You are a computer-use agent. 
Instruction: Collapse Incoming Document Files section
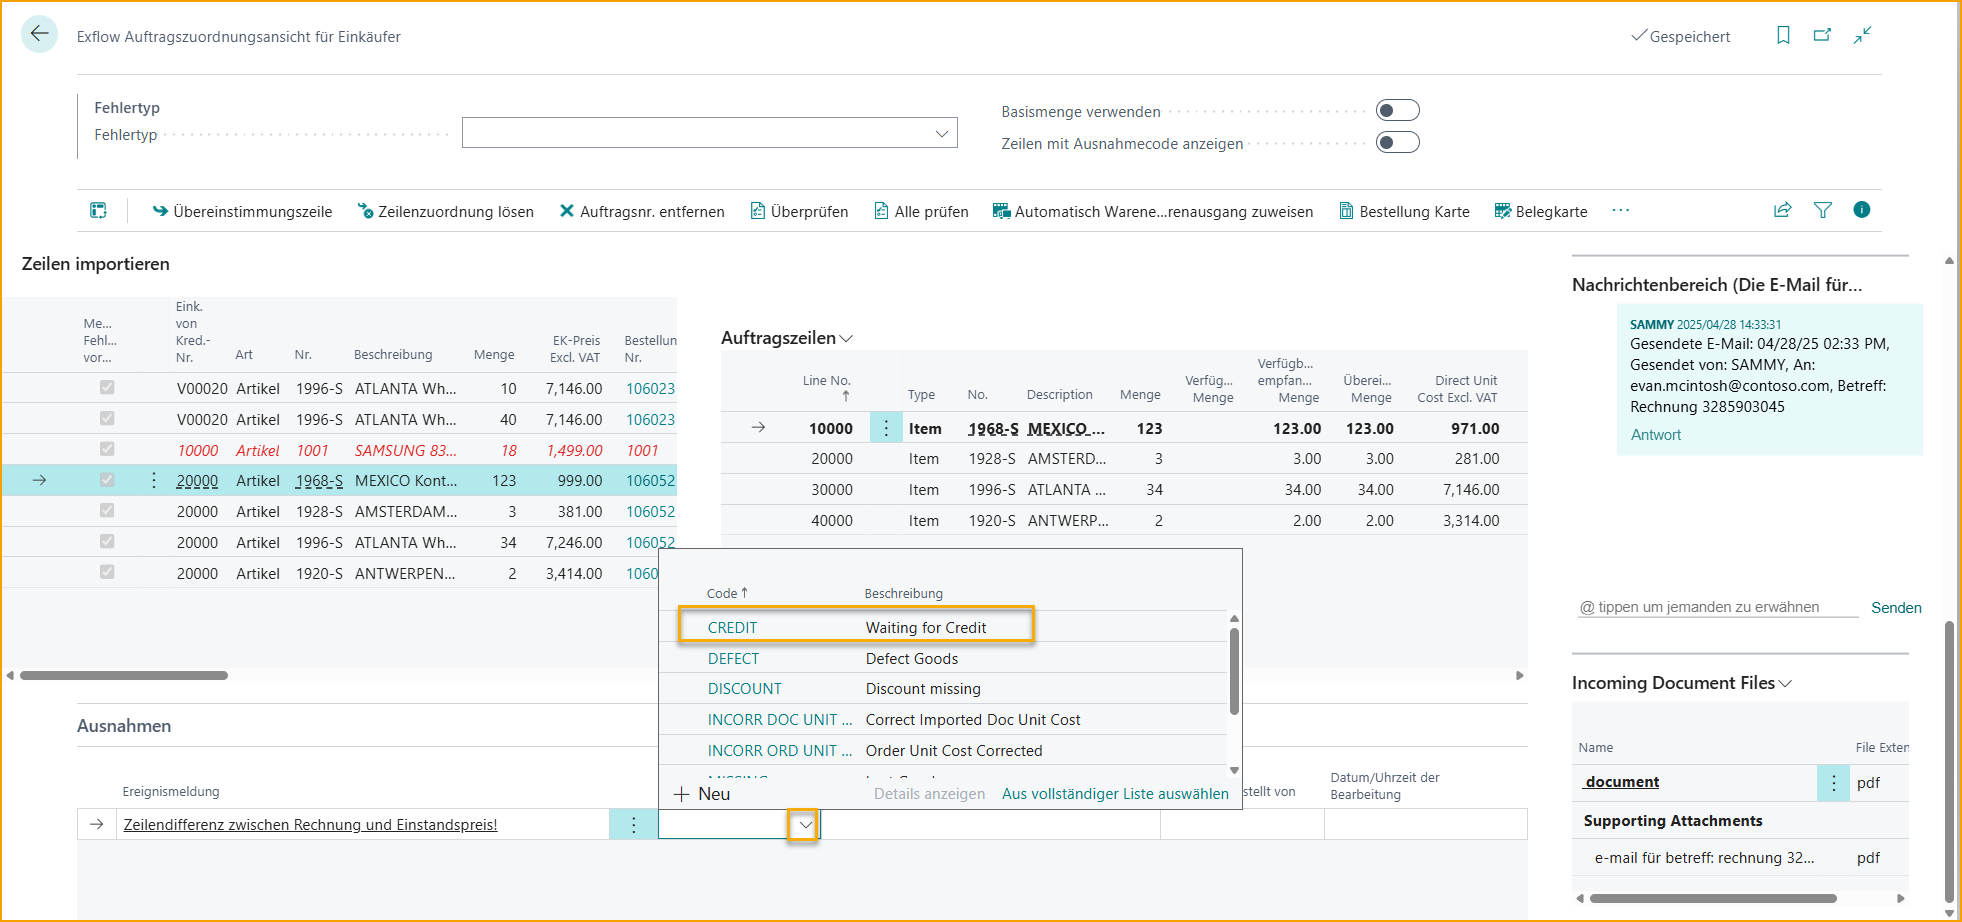(1785, 684)
